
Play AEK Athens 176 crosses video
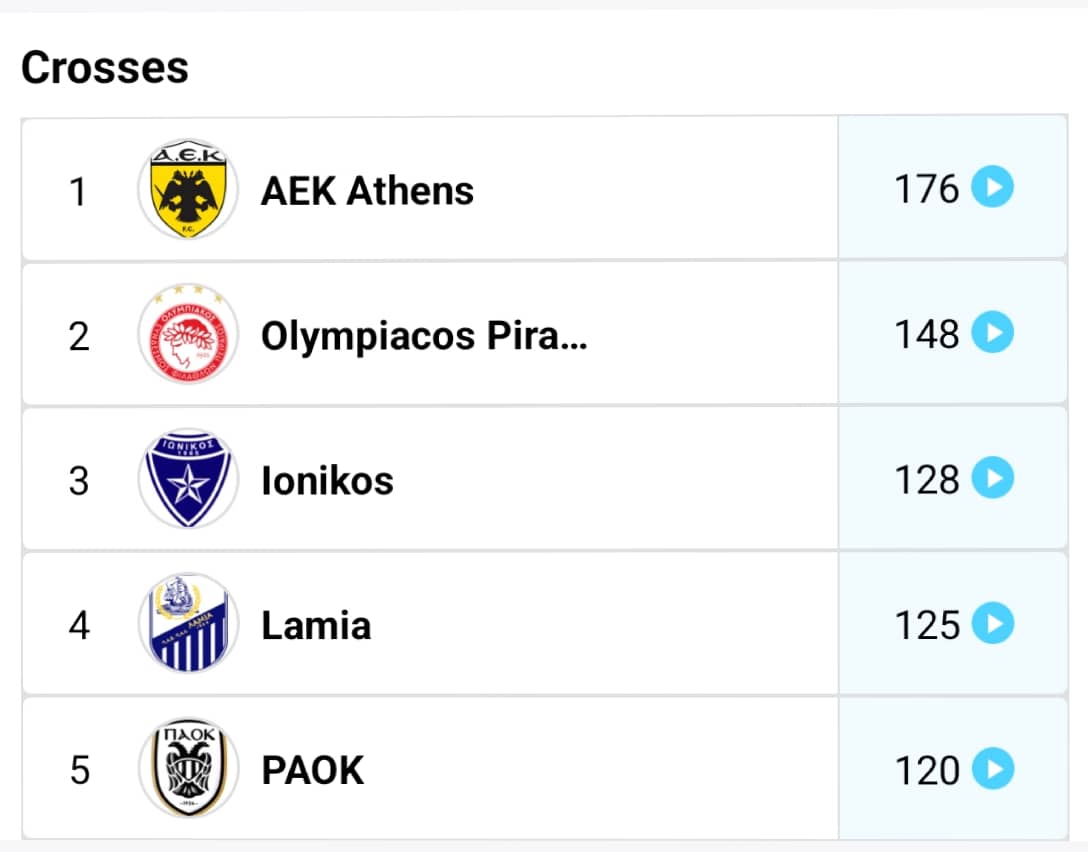coord(992,187)
